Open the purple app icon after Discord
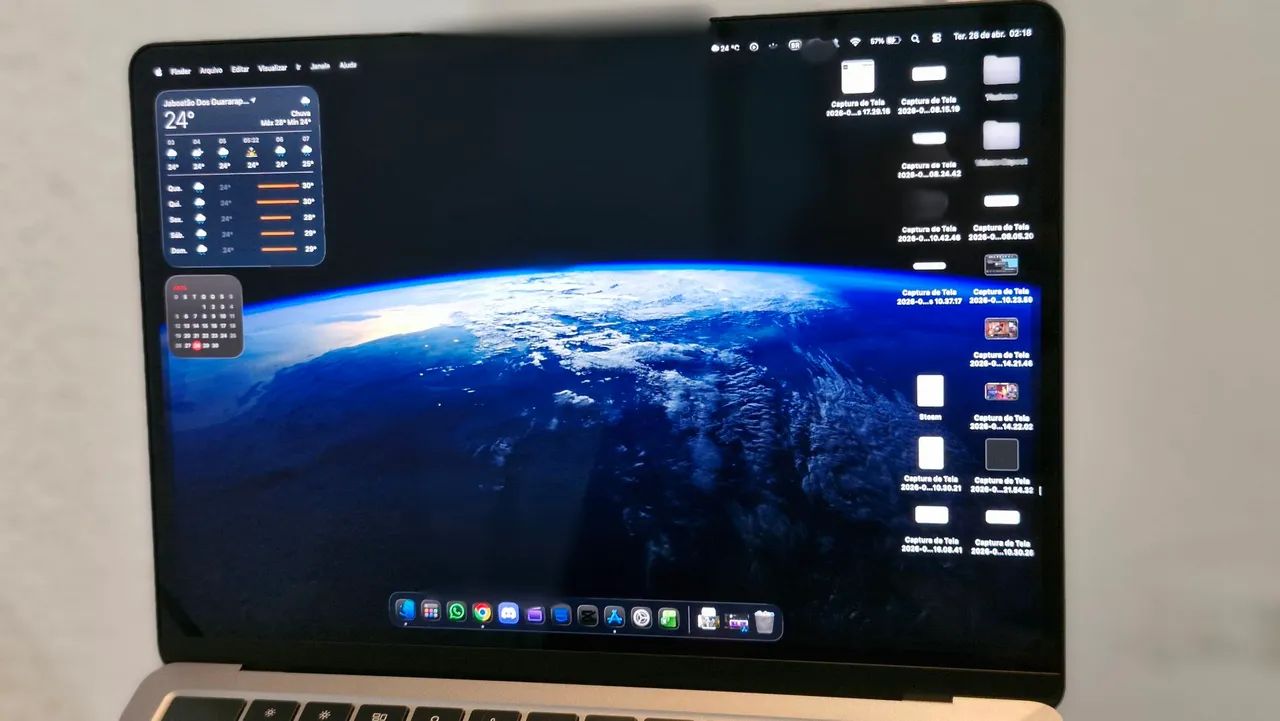The width and height of the screenshot is (1280, 721). pyautogui.click(x=535, y=614)
